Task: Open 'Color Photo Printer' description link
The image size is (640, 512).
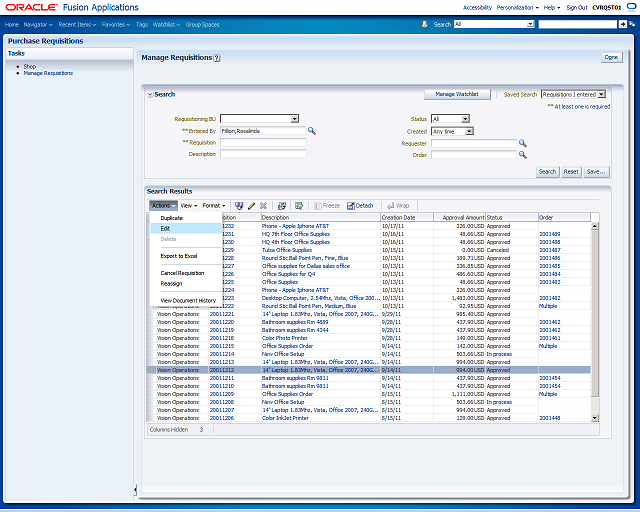Action: (x=284, y=338)
